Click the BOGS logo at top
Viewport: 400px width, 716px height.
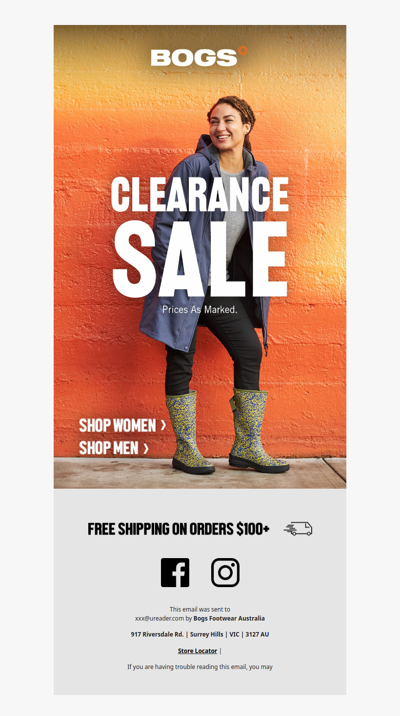199,57
